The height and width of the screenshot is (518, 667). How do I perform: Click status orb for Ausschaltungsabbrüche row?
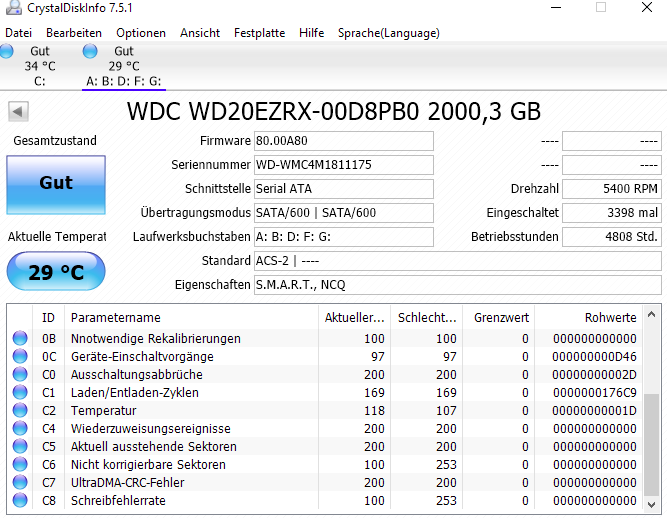click(20, 374)
